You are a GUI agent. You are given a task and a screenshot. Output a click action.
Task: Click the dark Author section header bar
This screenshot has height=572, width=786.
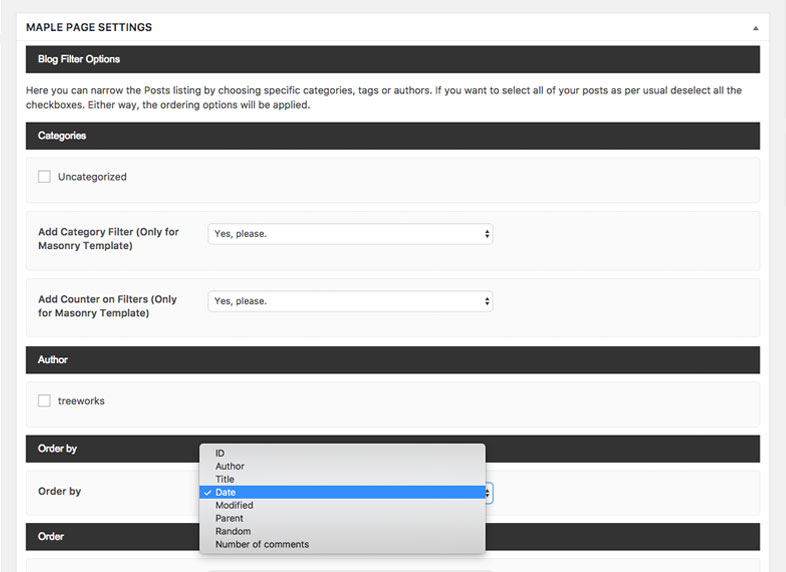[392, 360]
